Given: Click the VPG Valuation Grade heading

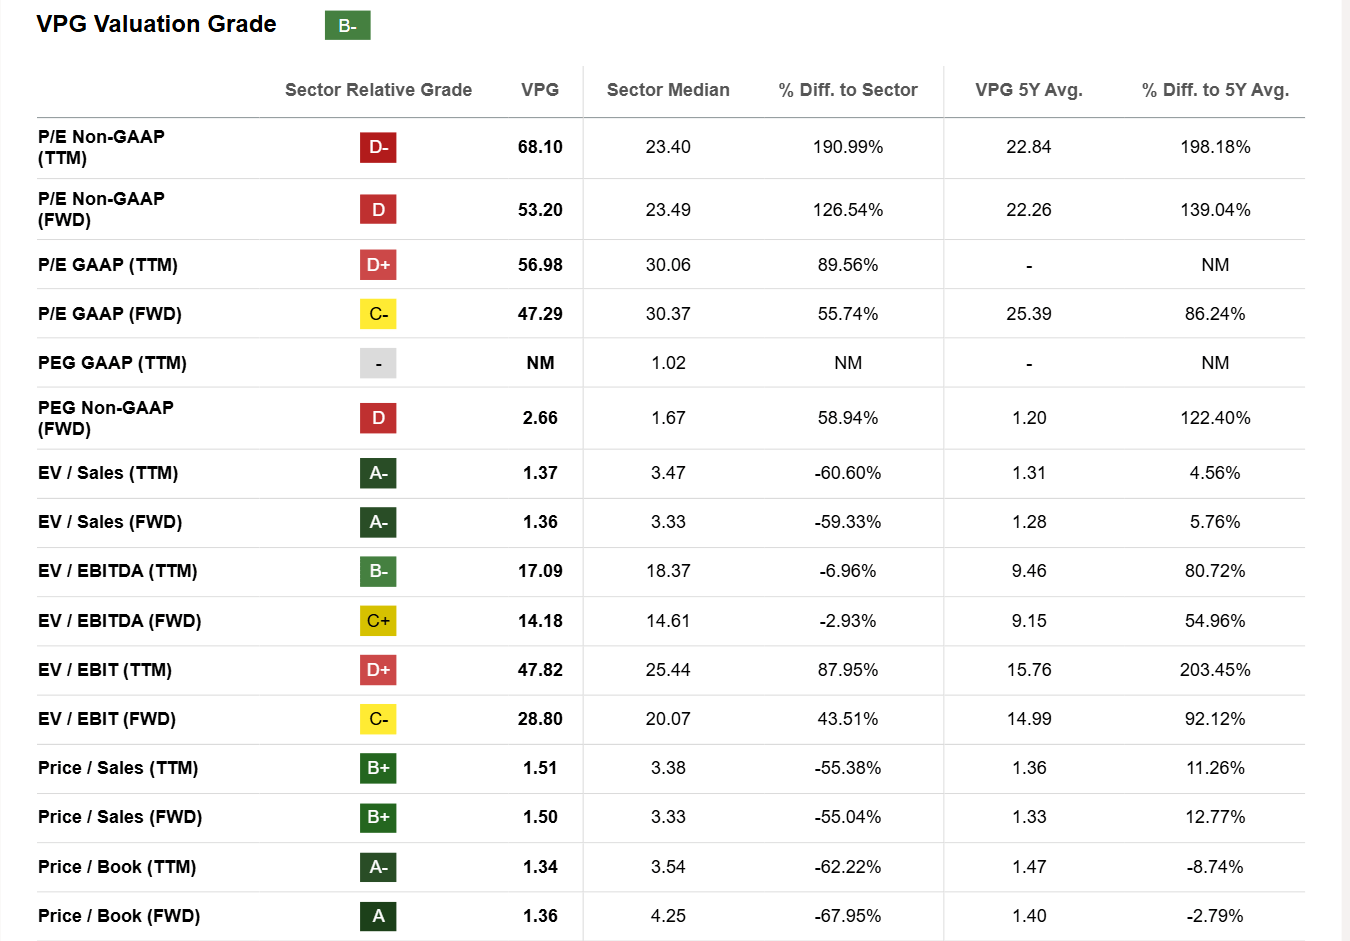Looking at the screenshot, I should [156, 24].
